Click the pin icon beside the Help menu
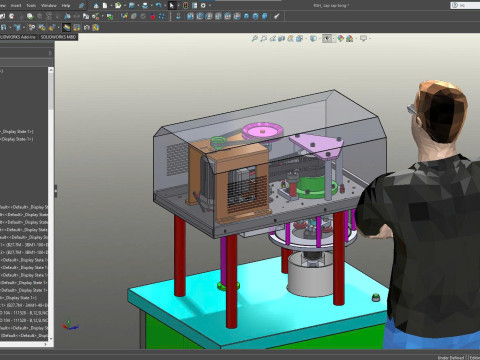 point(81,6)
